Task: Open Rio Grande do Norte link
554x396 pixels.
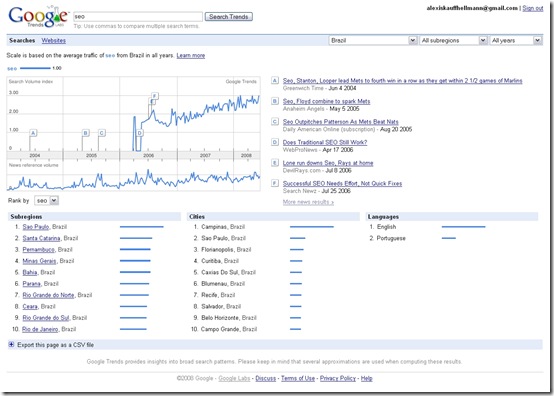Action: coord(48,295)
